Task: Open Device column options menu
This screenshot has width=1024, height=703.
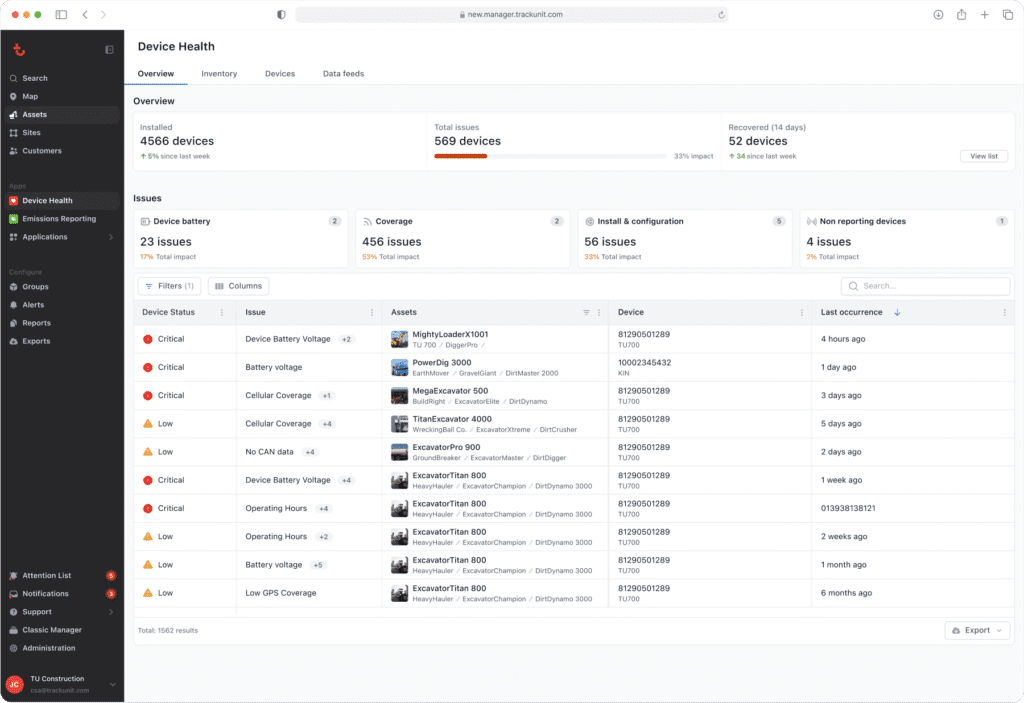Action: 802,312
